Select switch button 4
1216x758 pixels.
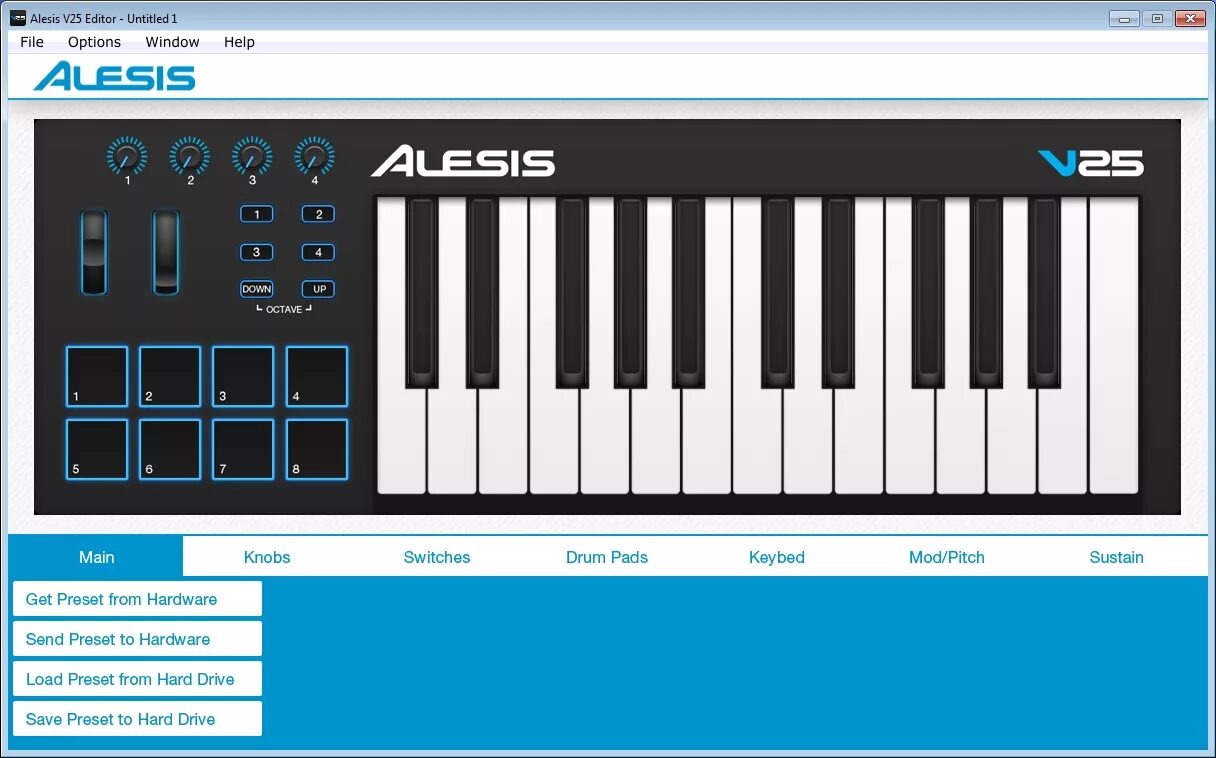tap(319, 252)
